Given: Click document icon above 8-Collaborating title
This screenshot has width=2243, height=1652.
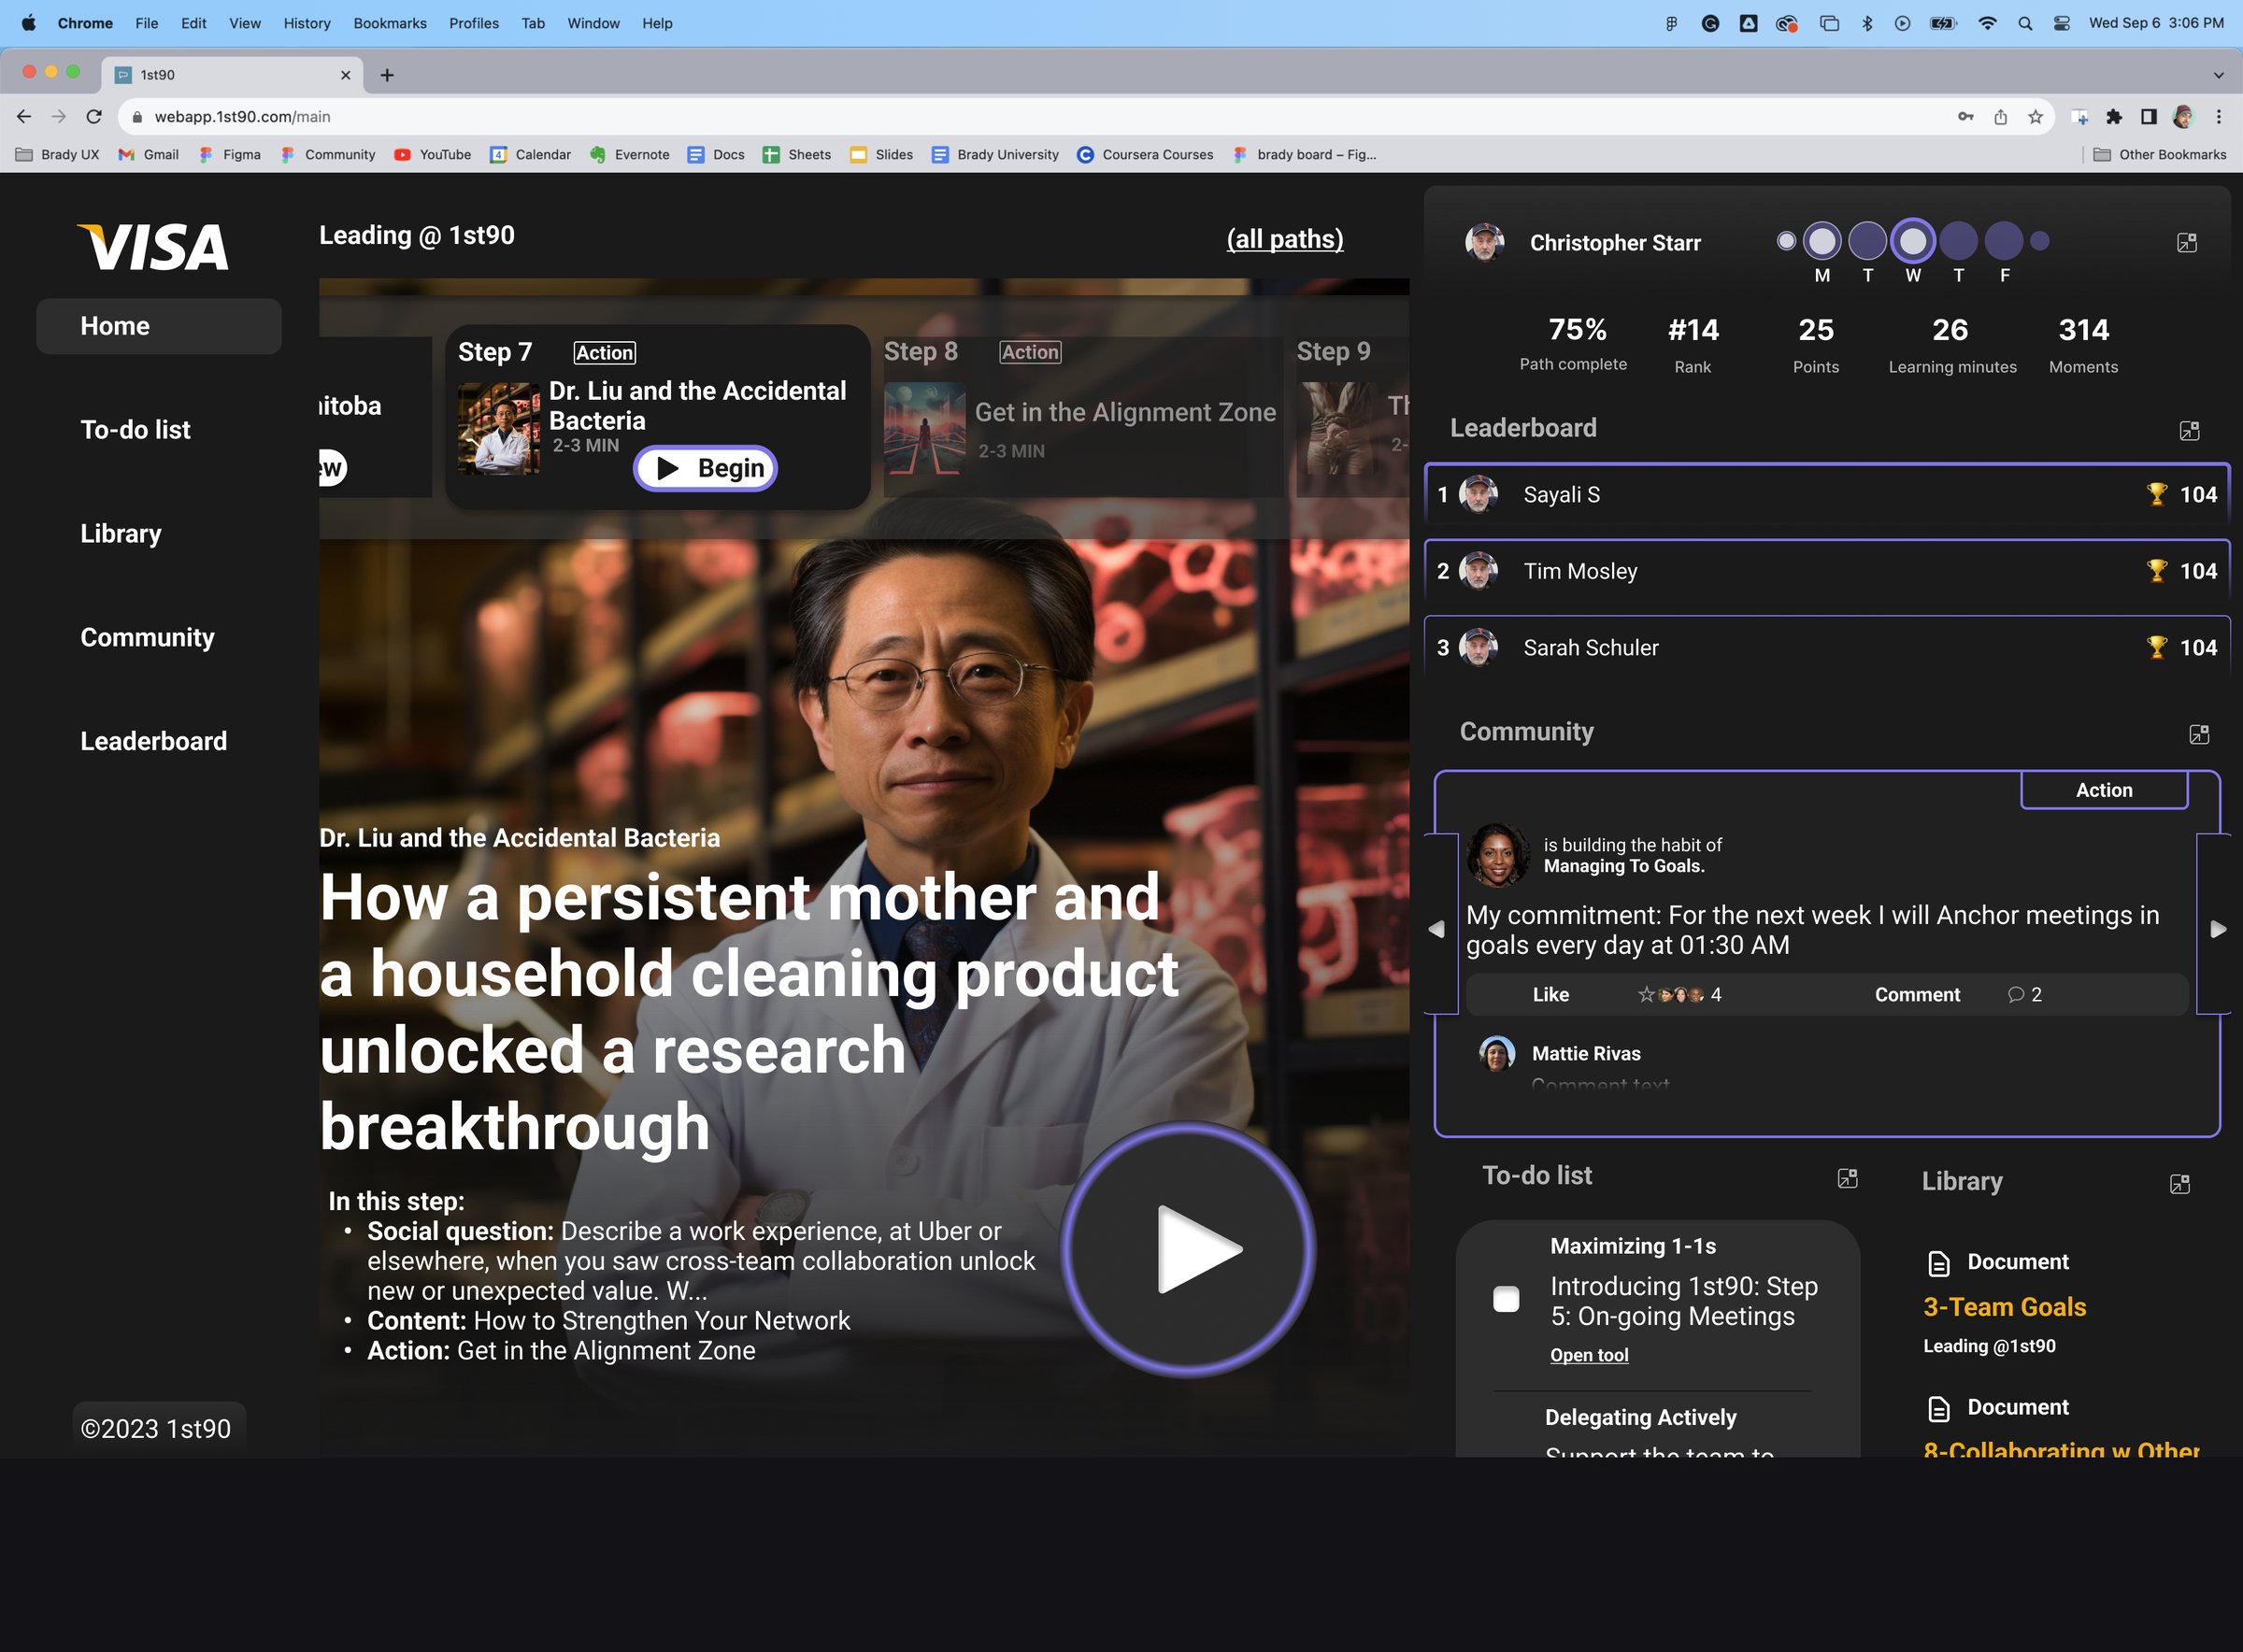Looking at the screenshot, I should click(x=1938, y=1408).
